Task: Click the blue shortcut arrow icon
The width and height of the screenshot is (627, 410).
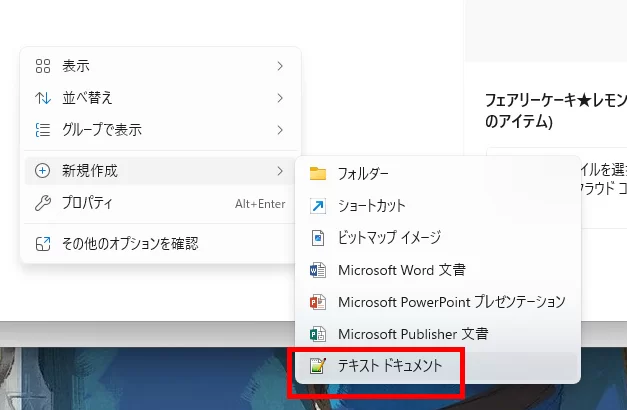Action: [318, 206]
